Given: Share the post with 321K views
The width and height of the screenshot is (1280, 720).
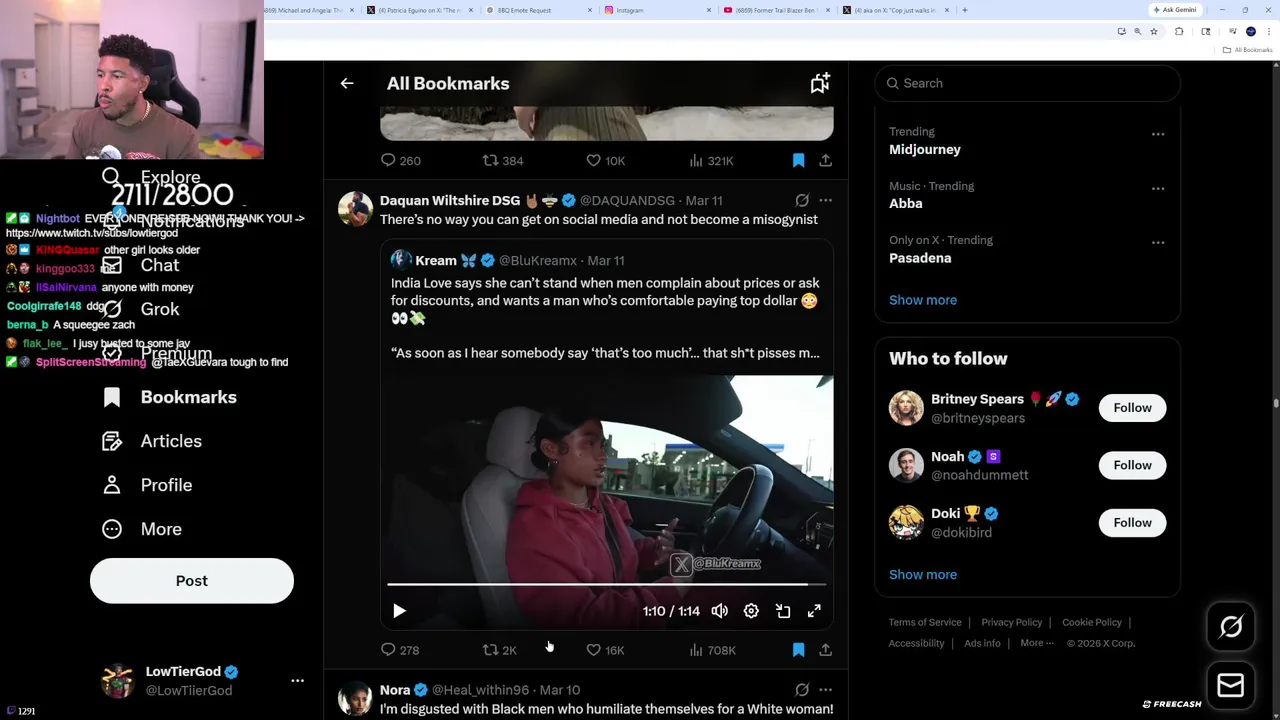Looking at the screenshot, I should tap(825, 160).
